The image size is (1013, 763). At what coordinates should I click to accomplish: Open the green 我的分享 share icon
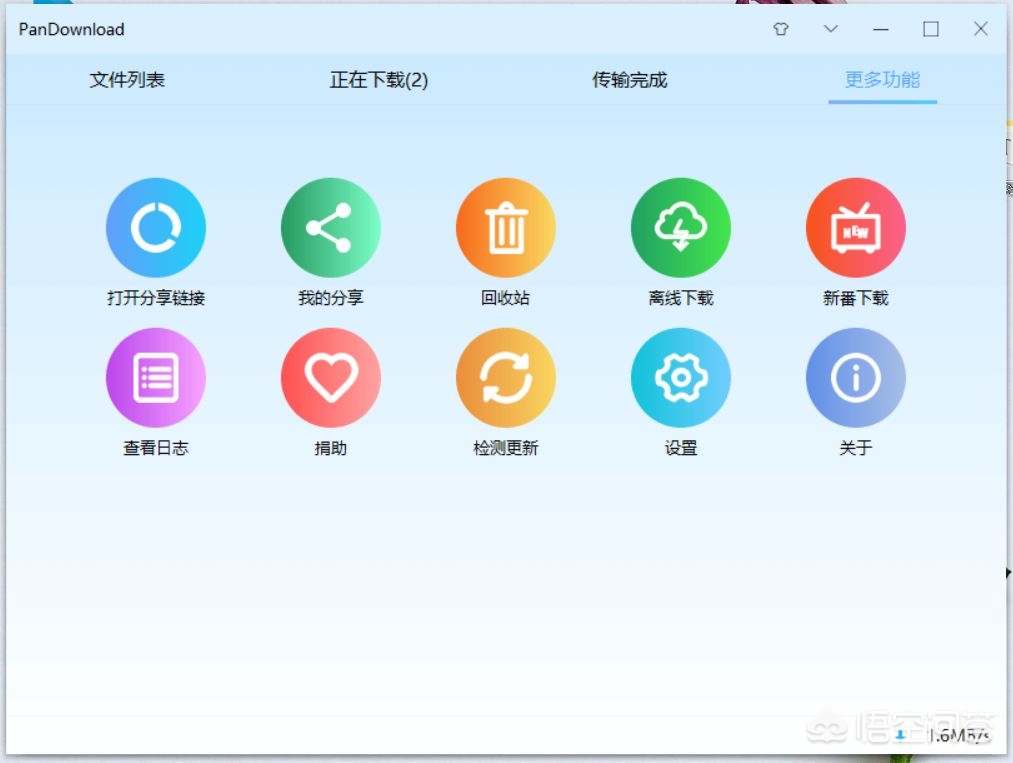tap(331, 227)
